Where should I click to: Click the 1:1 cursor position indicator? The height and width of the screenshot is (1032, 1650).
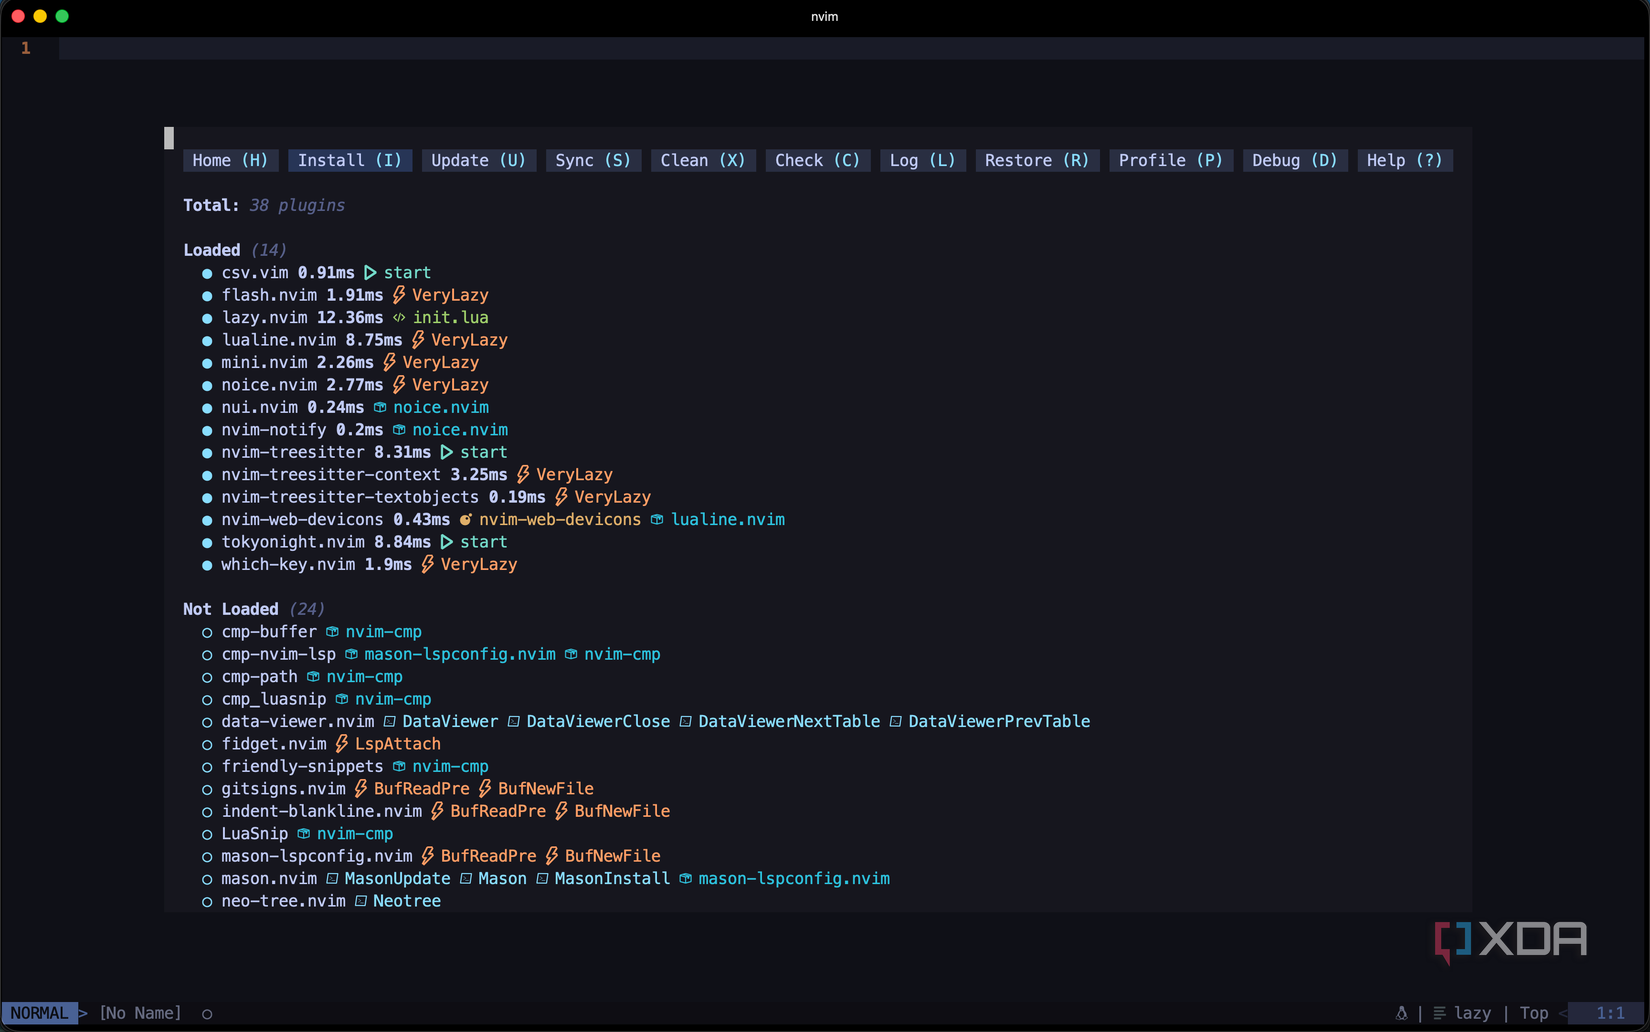click(1610, 1013)
